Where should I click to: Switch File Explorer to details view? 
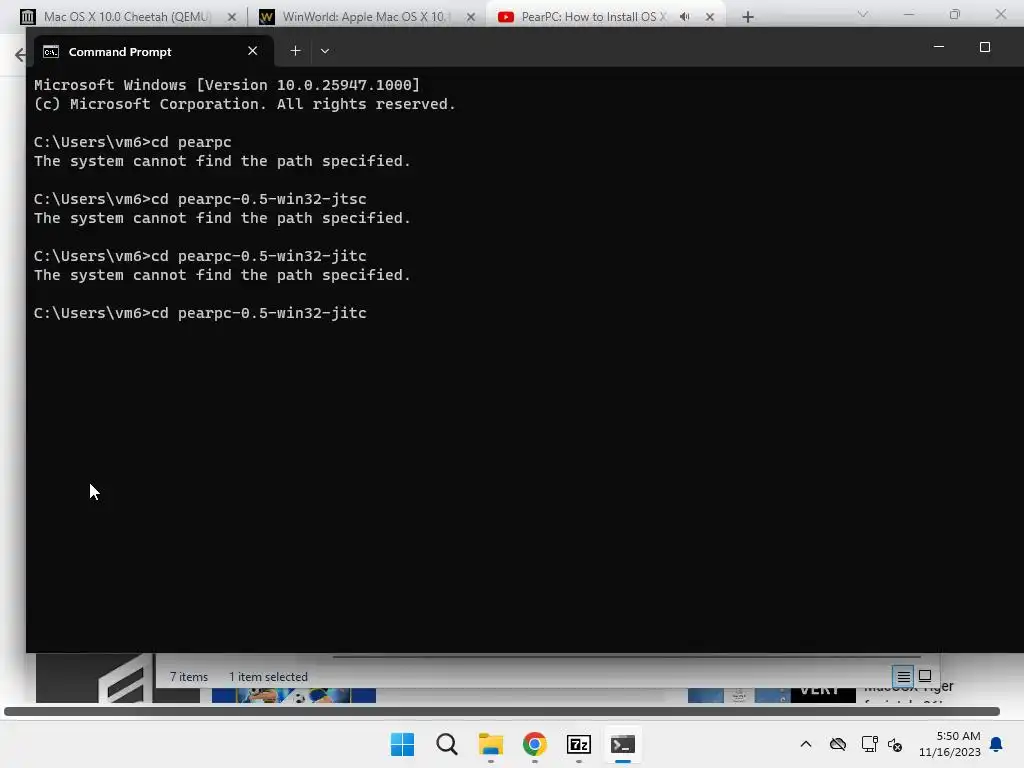[903, 677]
